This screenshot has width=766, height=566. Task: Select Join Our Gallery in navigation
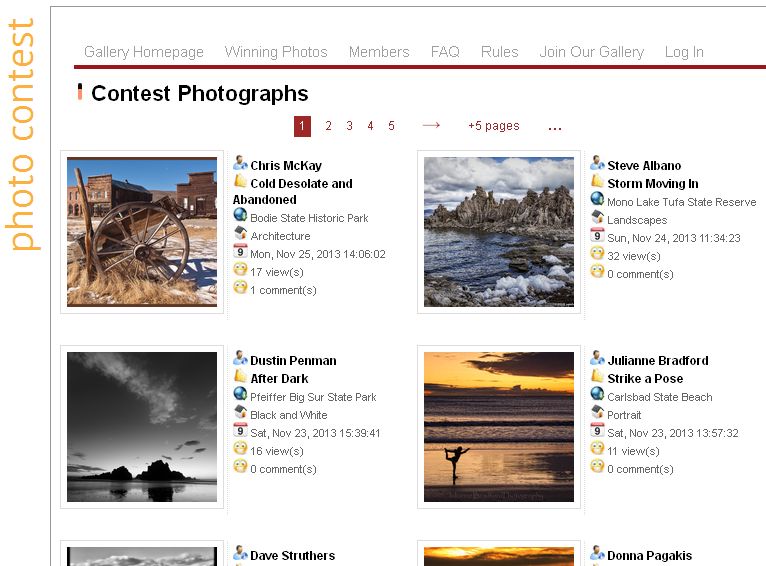coord(592,52)
